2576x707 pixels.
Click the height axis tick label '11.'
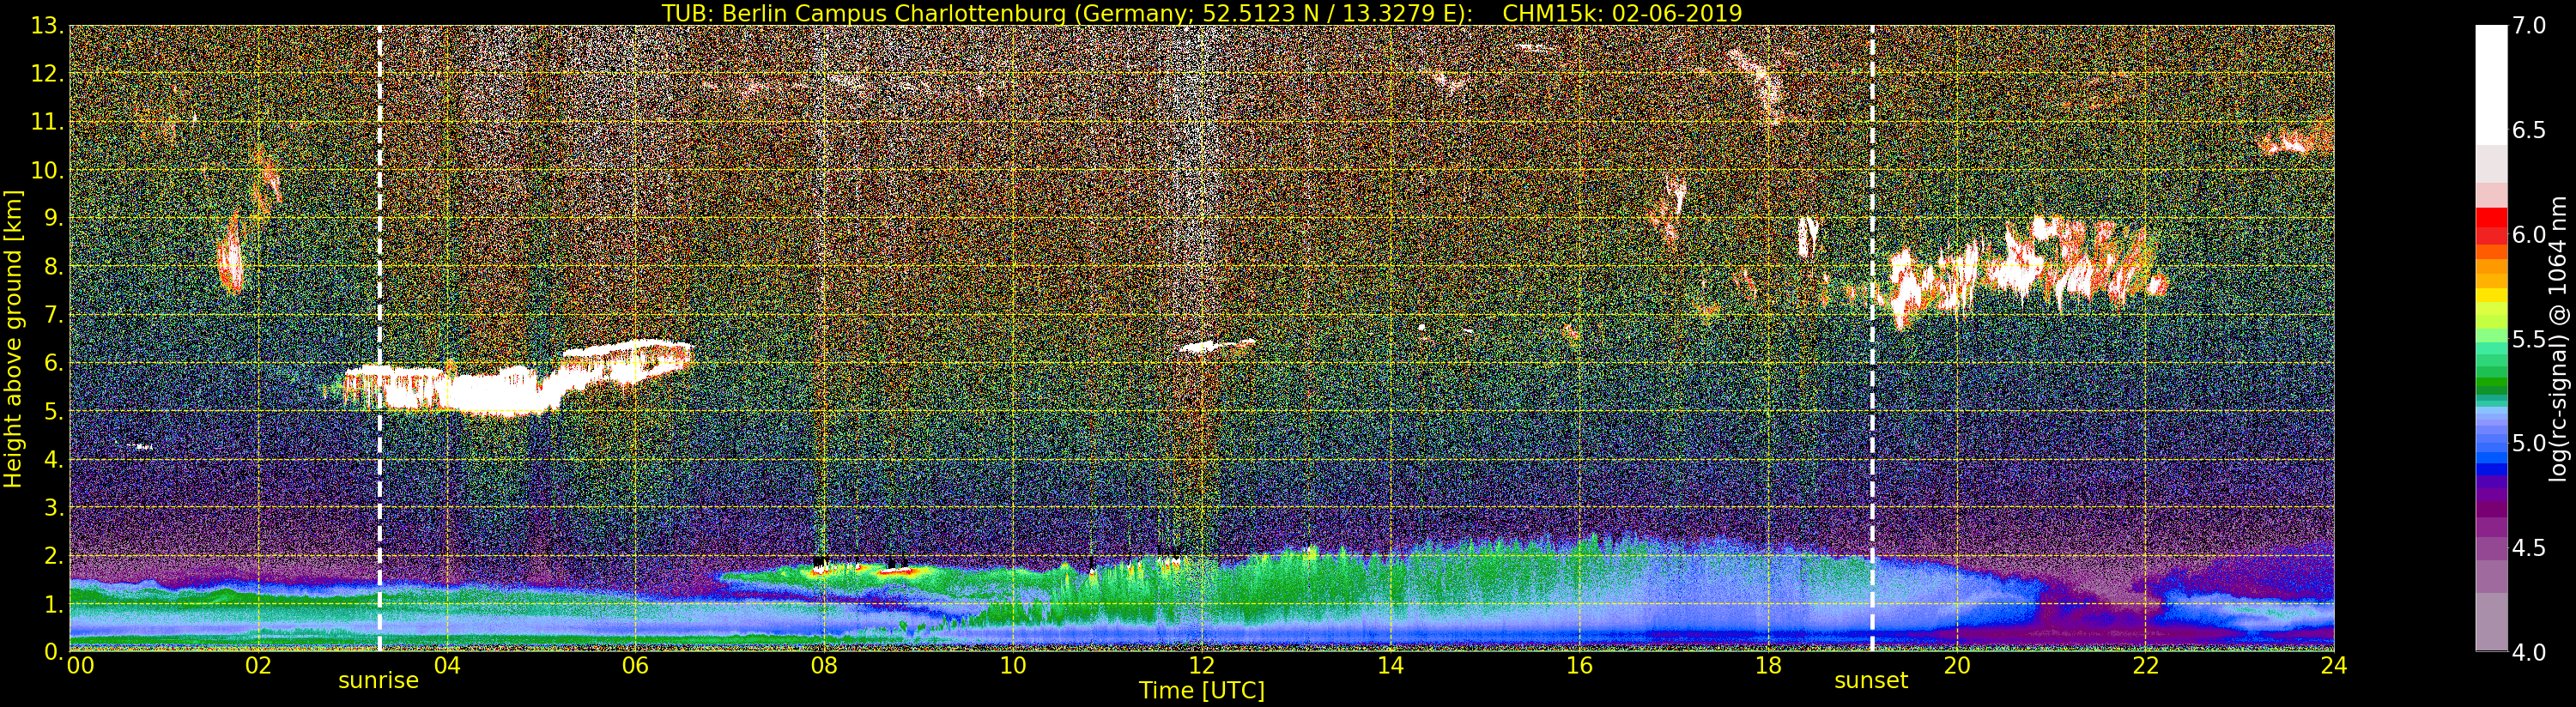(47, 122)
